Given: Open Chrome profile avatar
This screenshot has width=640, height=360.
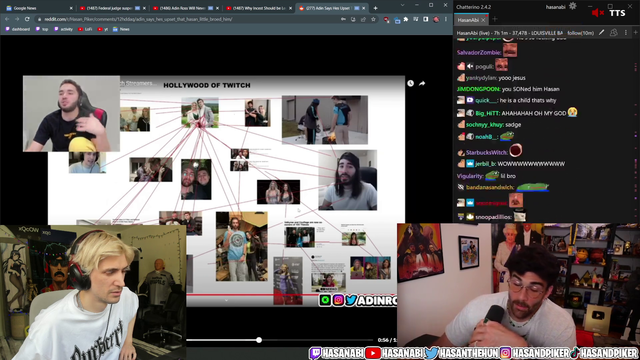Looking at the screenshot, I should (x=436, y=19).
